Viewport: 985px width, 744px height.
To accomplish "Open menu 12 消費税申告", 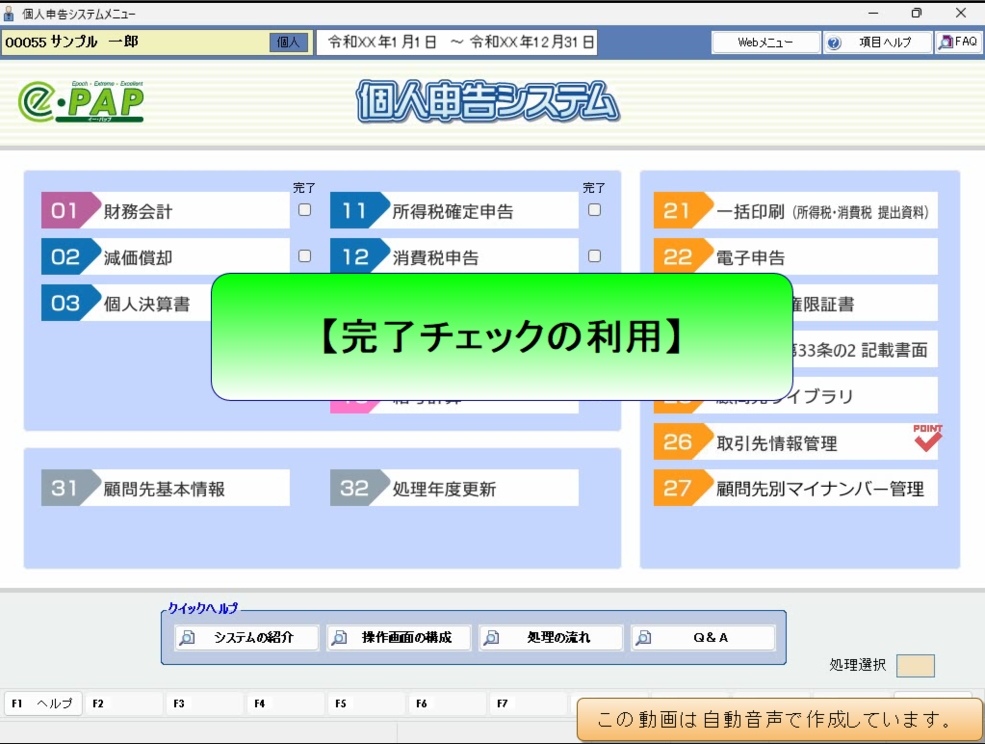I will (x=454, y=256).
